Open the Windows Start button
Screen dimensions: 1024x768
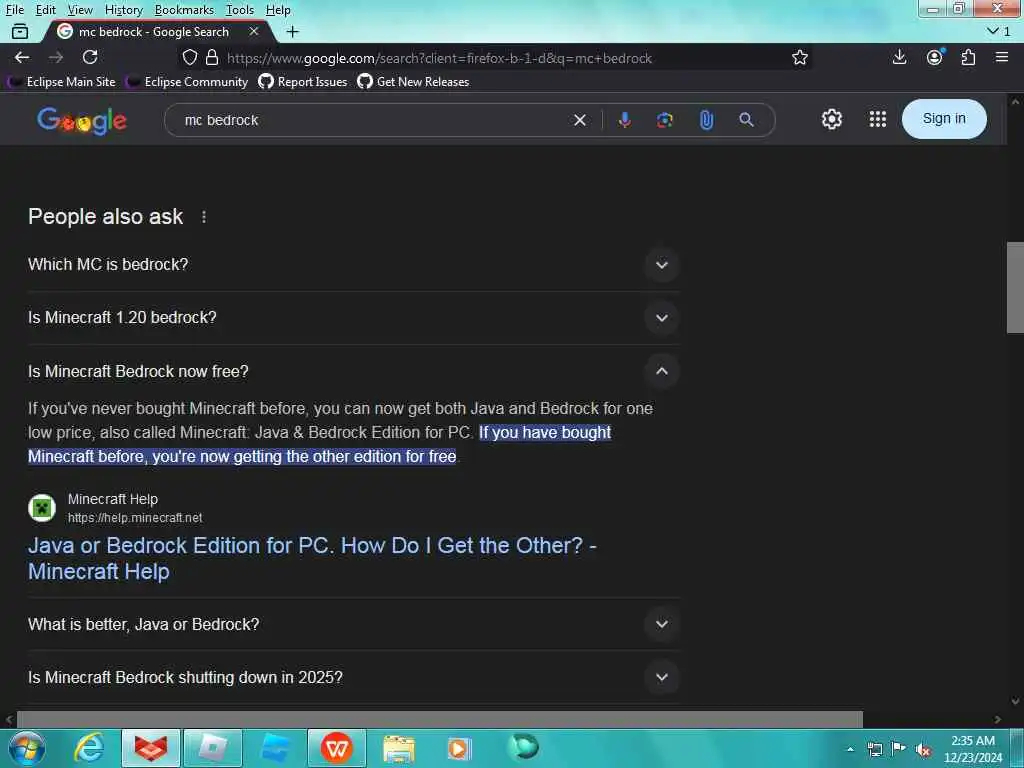[x=27, y=748]
